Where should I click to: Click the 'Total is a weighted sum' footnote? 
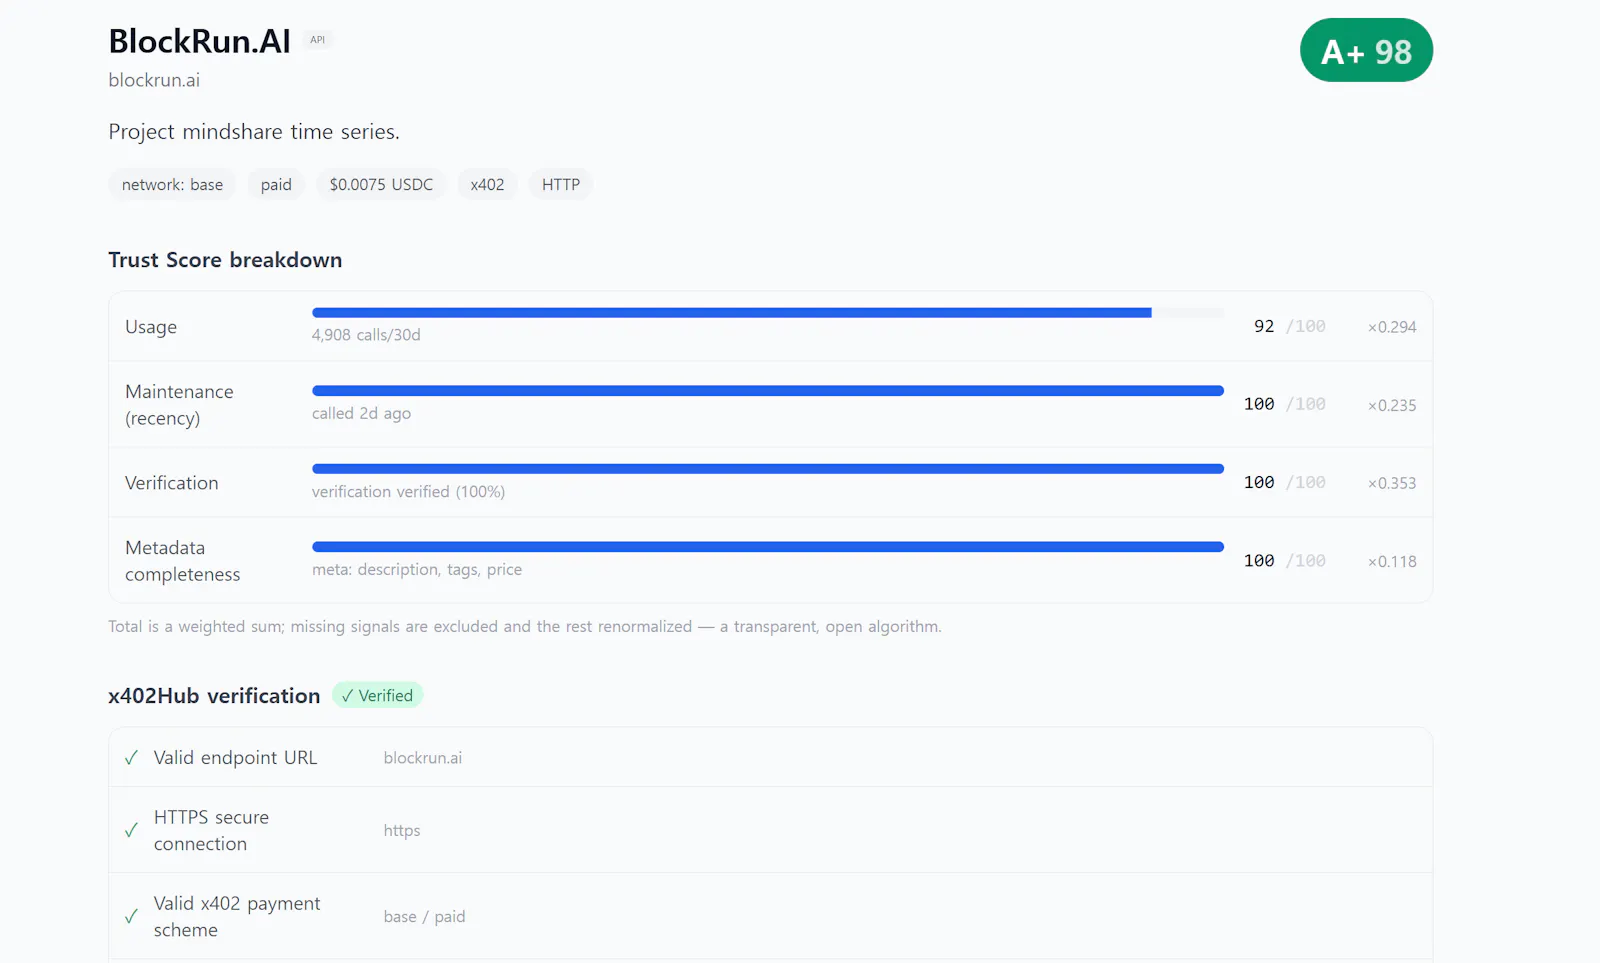[x=525, y=626]
